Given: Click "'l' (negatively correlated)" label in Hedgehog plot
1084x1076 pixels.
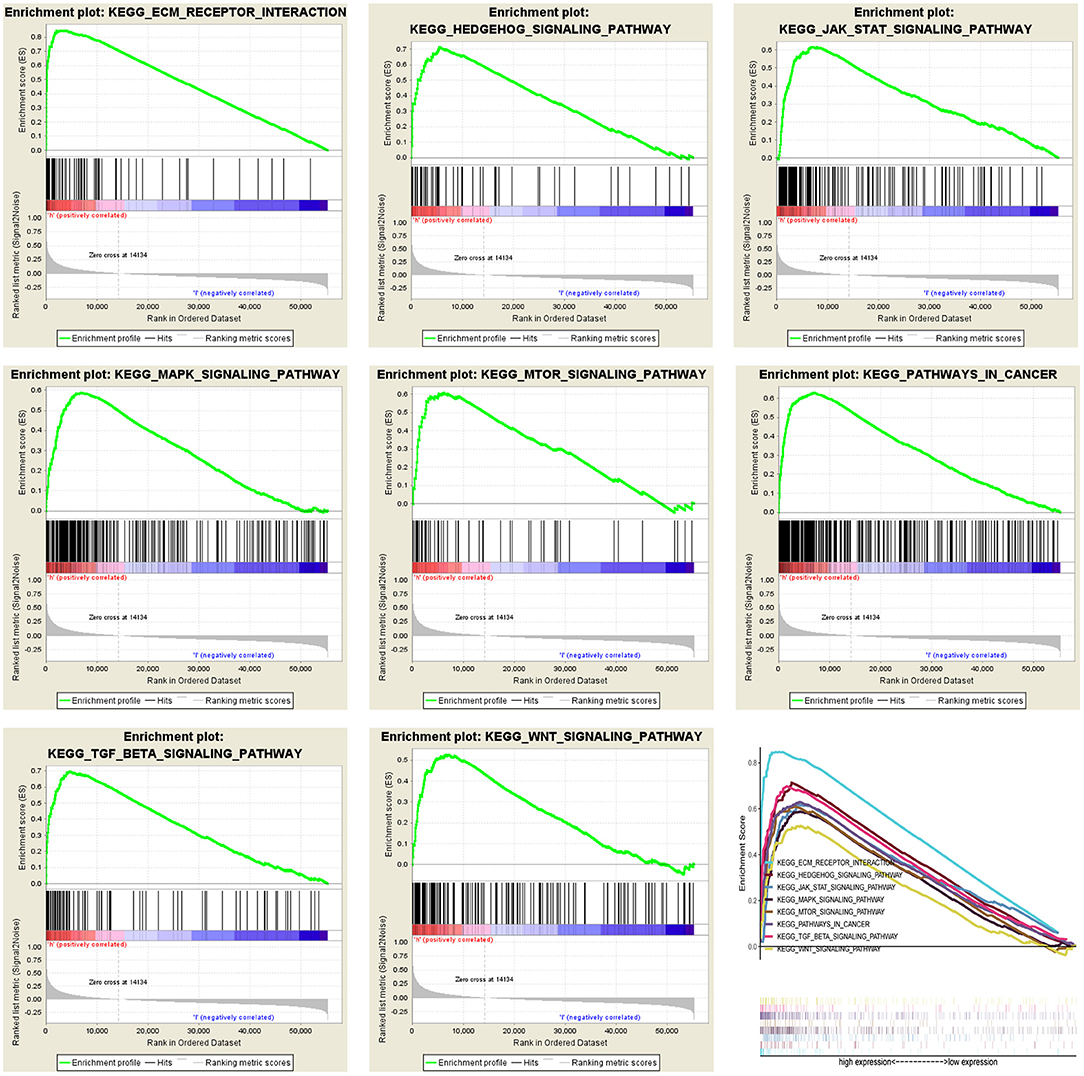Looking at the screenshot, I should pyautogui.click(x=599, y=293).
